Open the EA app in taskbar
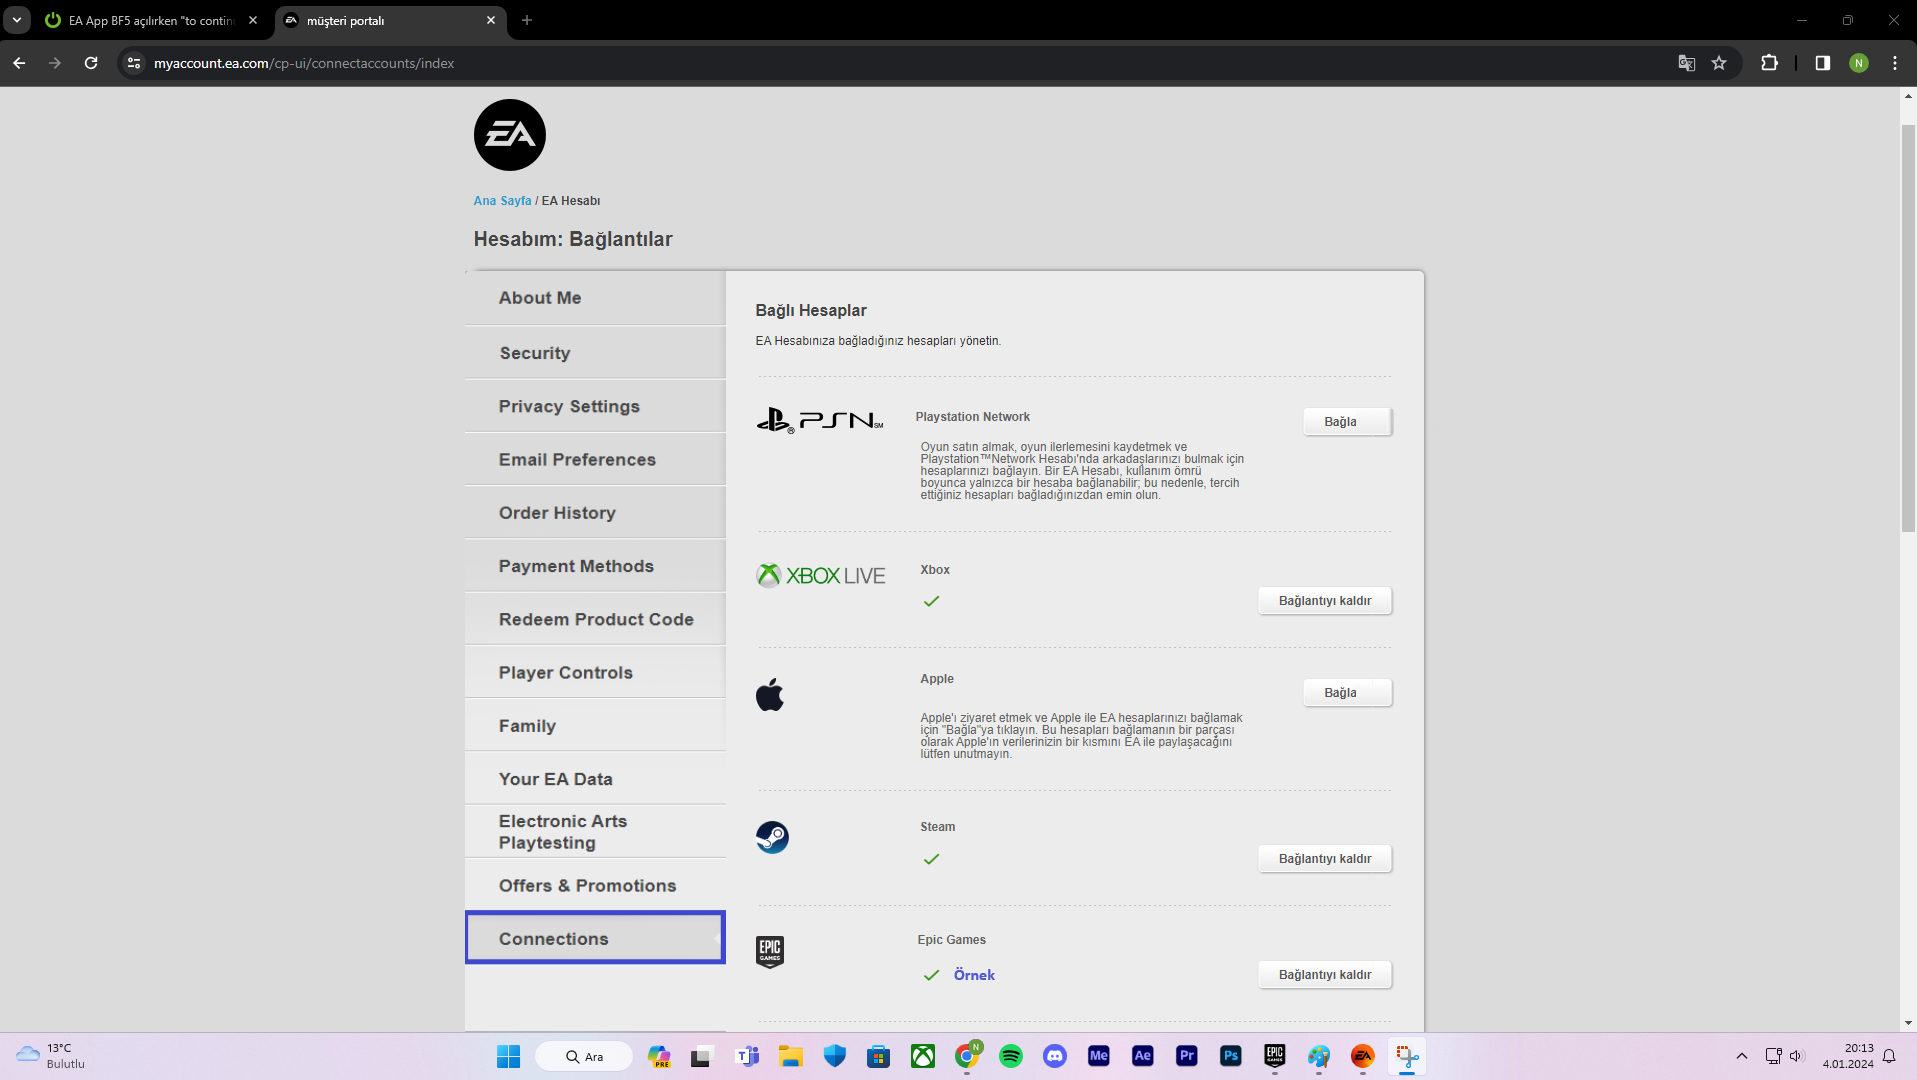This screenshot has width=1917, height=1080. pos(1363,1056)
